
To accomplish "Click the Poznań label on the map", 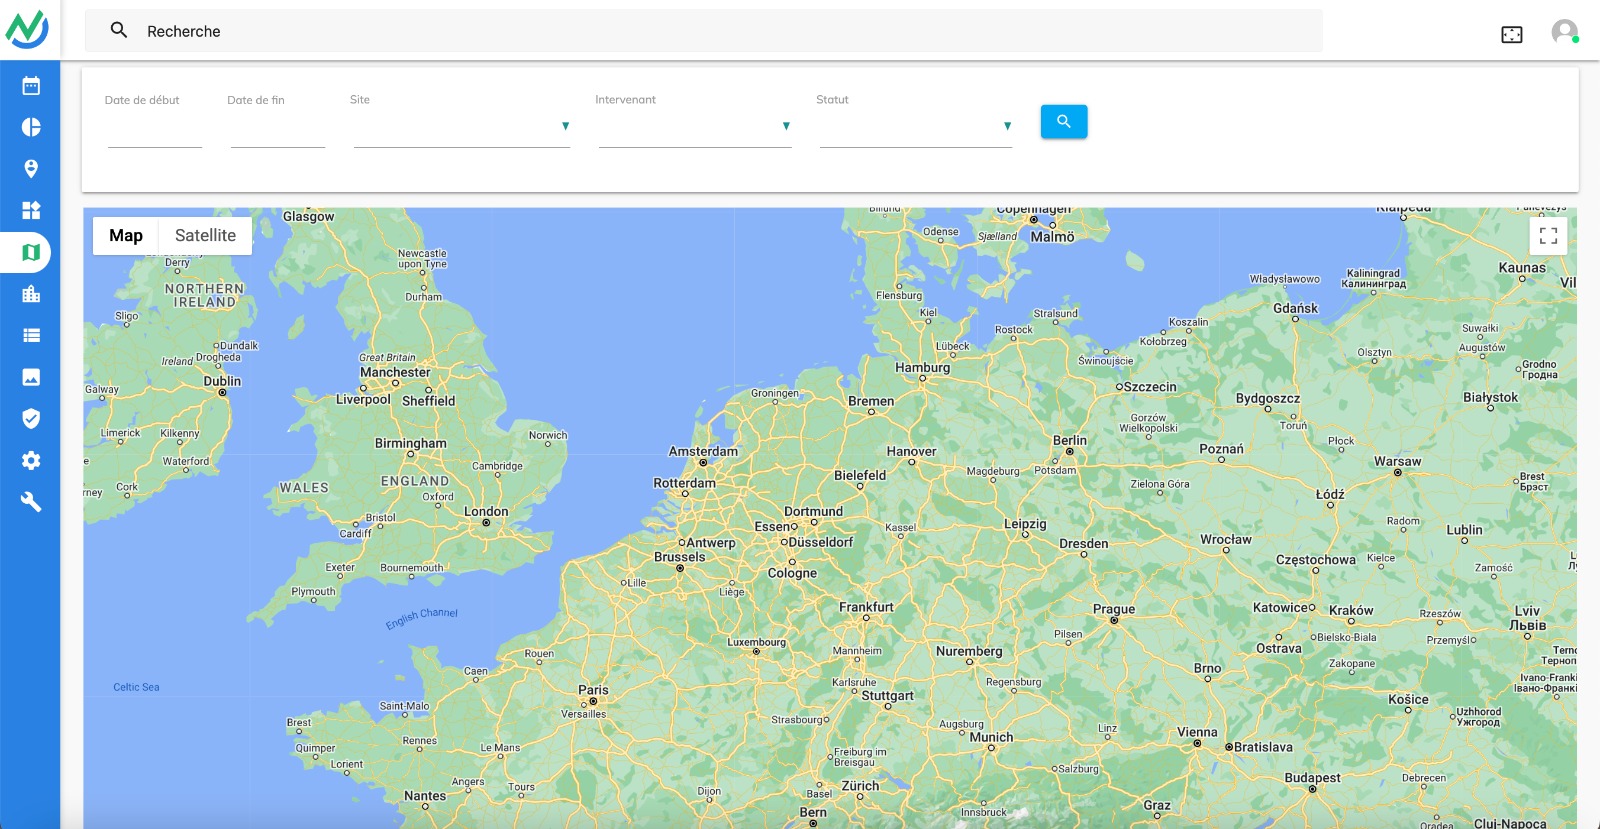I will [1221, 449].
